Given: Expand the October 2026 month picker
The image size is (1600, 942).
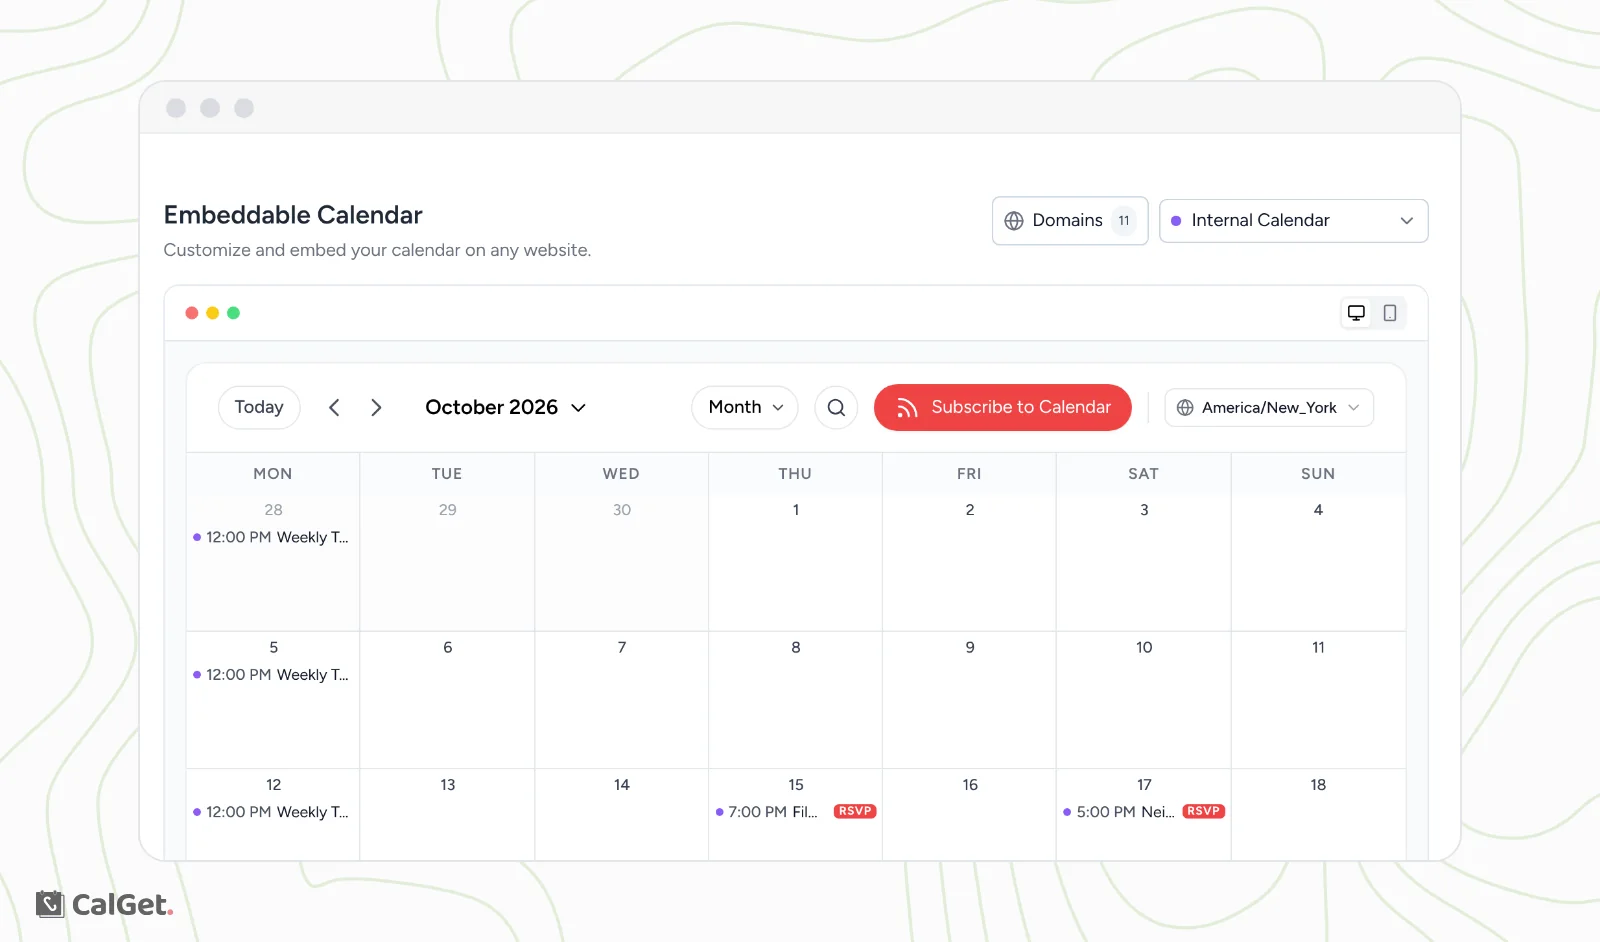Looking at the screenshot, I should 505,408.
